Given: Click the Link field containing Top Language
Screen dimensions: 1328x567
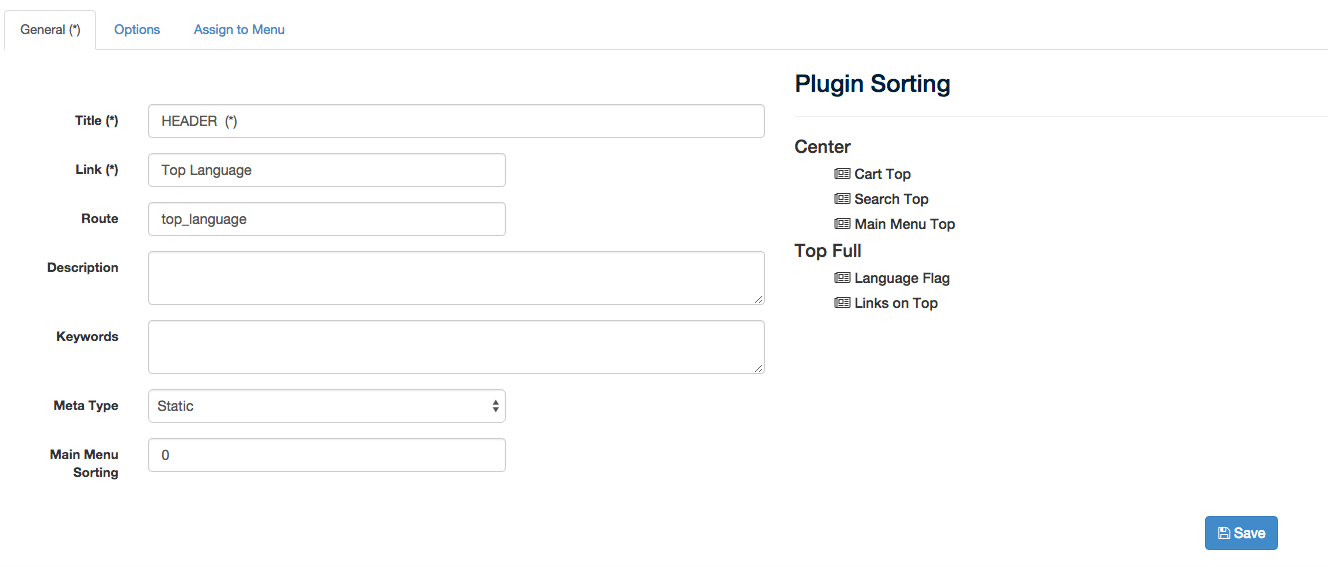Looking at the screenshot, I should coord(327,170).
